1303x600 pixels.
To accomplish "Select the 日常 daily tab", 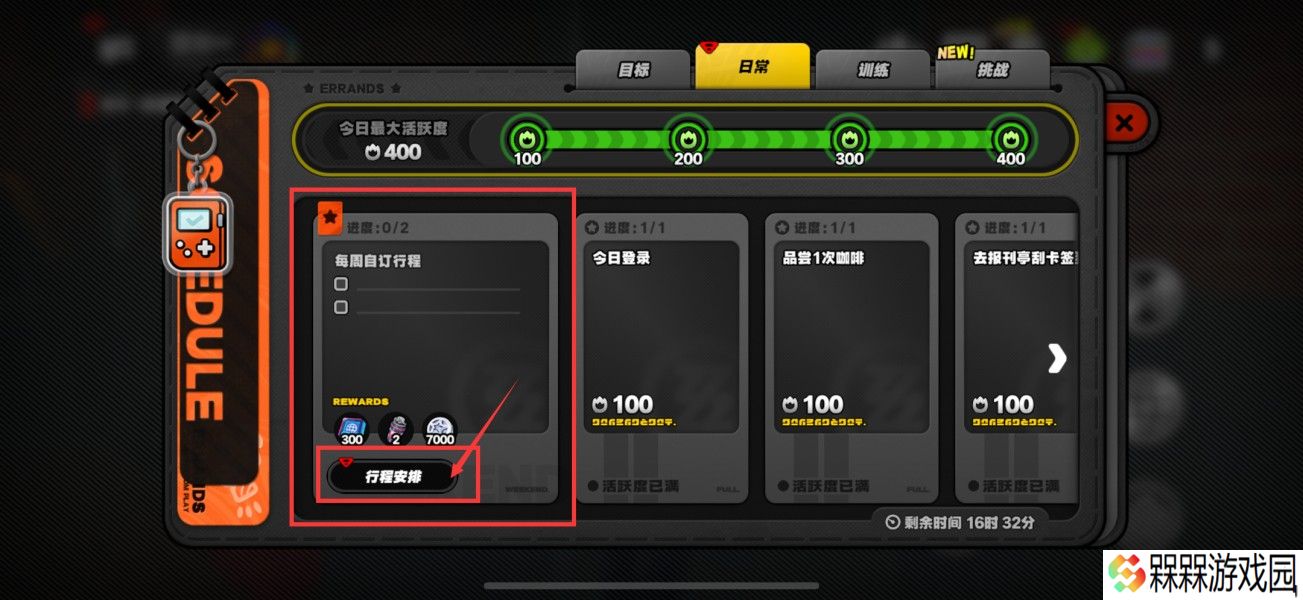I will click(753, 66).
